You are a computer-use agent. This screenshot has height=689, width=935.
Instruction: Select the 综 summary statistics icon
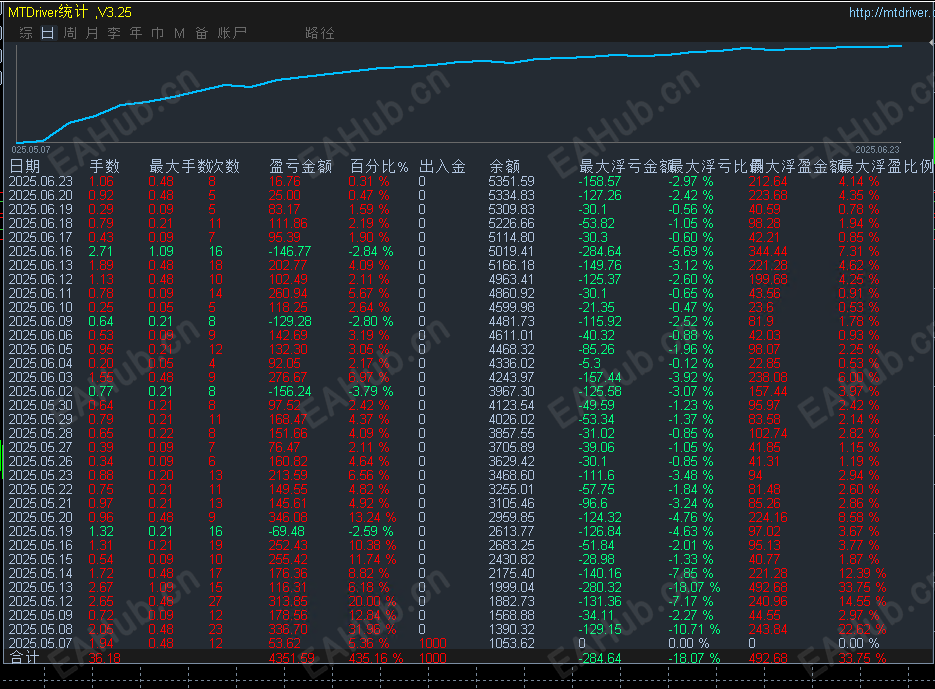click(25, 31)
